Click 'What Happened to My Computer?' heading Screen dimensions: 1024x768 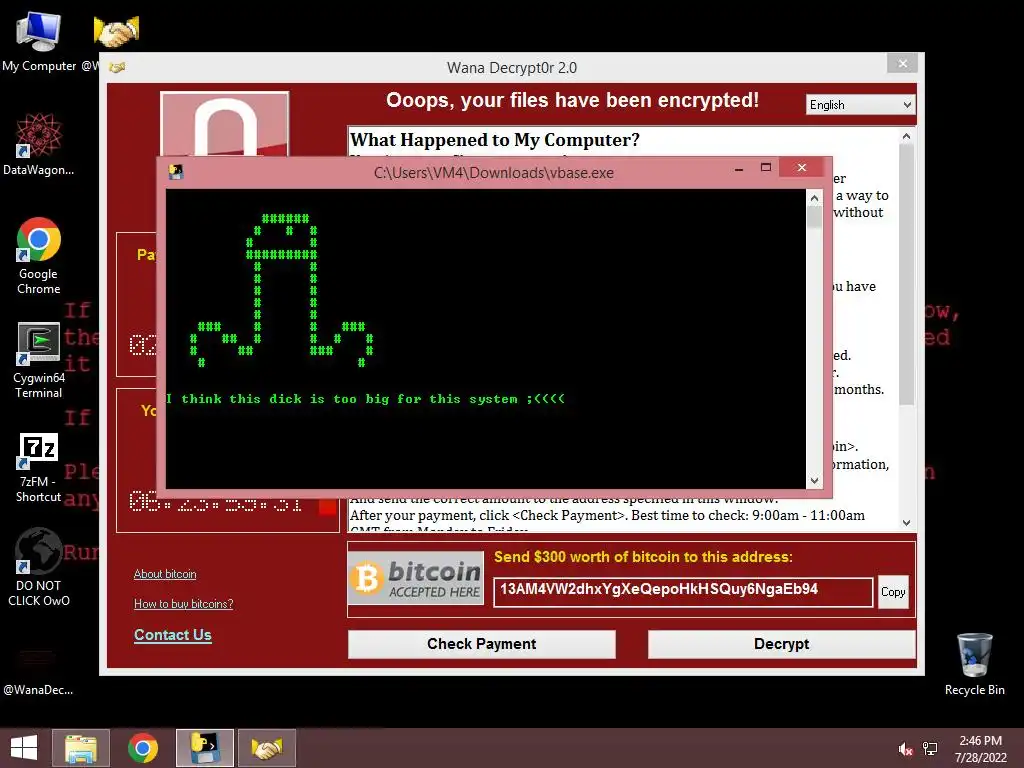(494, 140)
